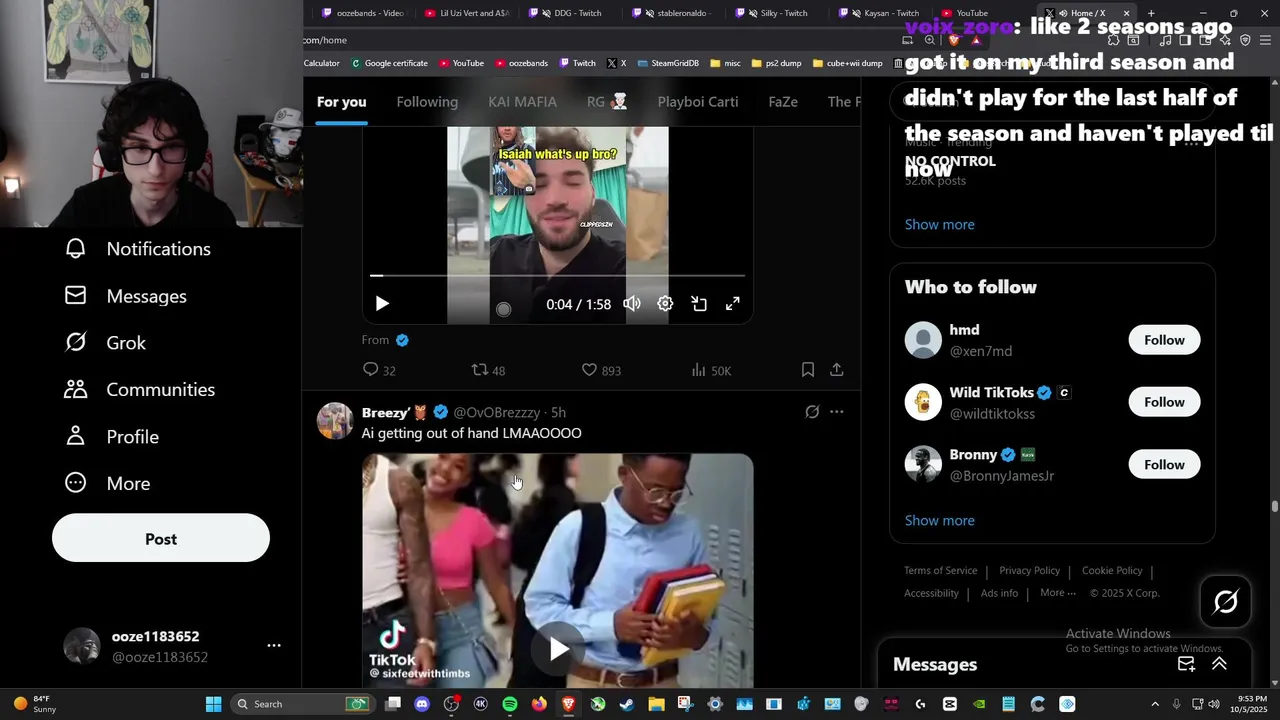Open the RG list tab

click(607, 102)
